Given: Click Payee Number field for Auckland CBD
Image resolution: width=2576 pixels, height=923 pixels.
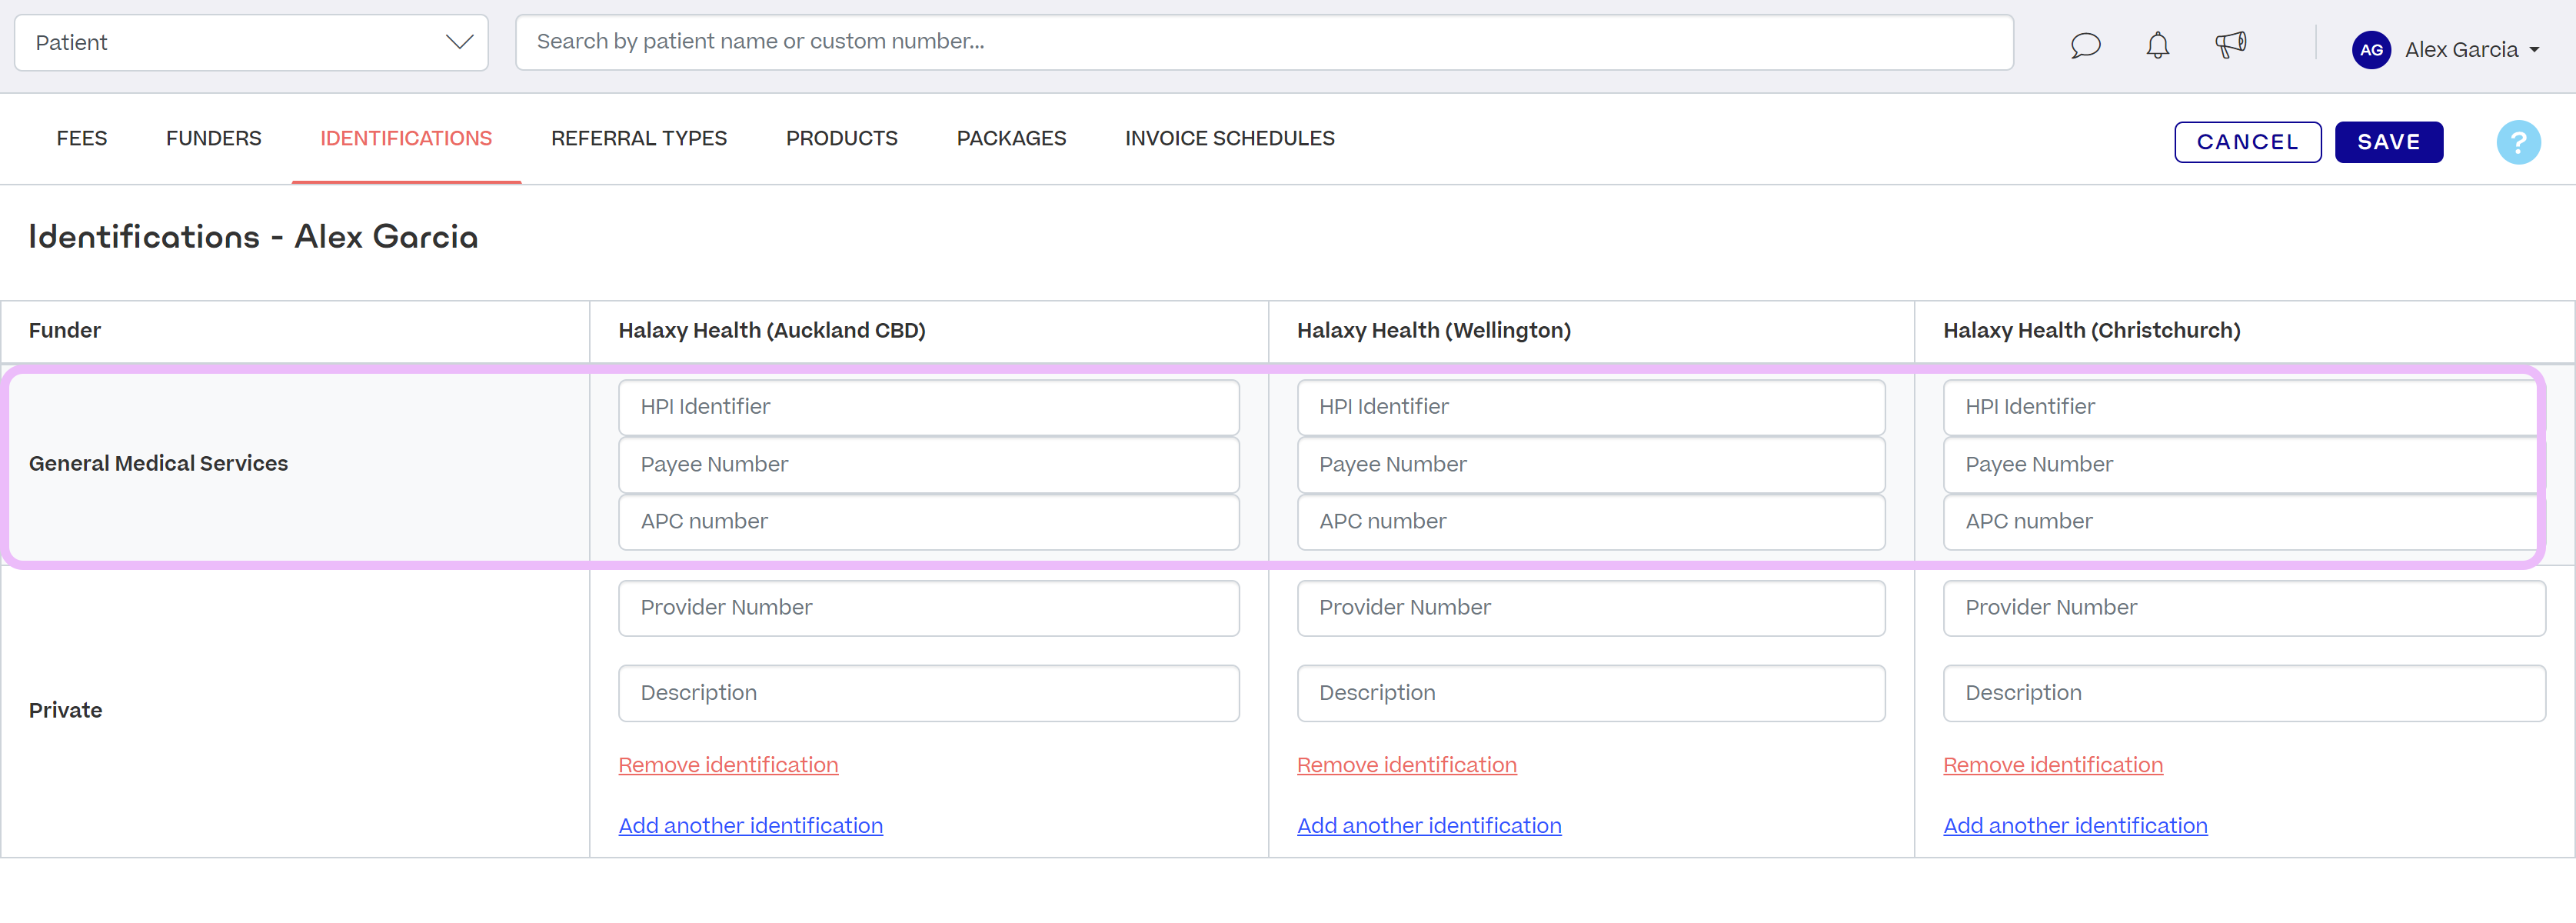Looking at the screenshot, I should point(928,464).
